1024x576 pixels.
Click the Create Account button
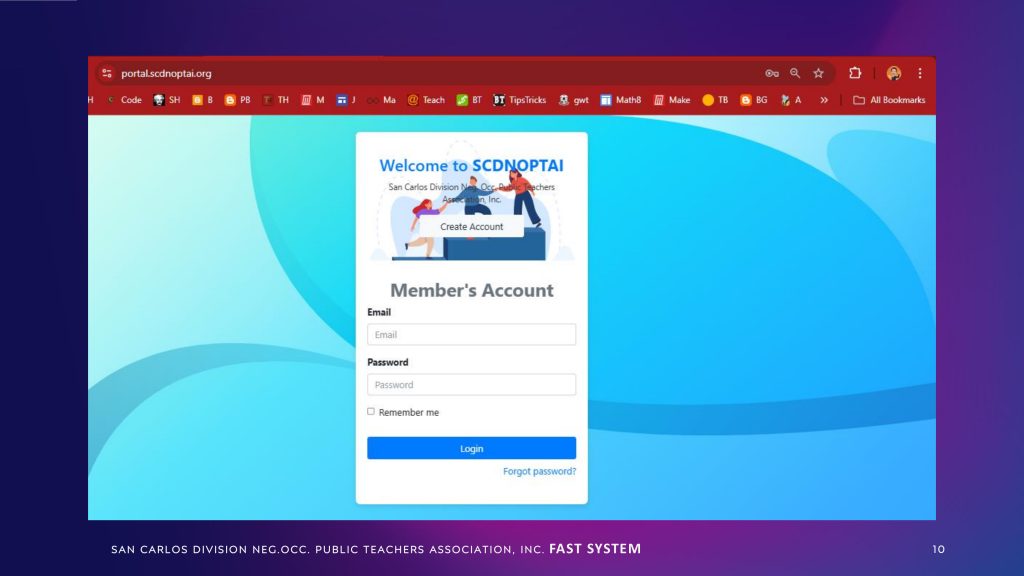(x=472, y=227)
